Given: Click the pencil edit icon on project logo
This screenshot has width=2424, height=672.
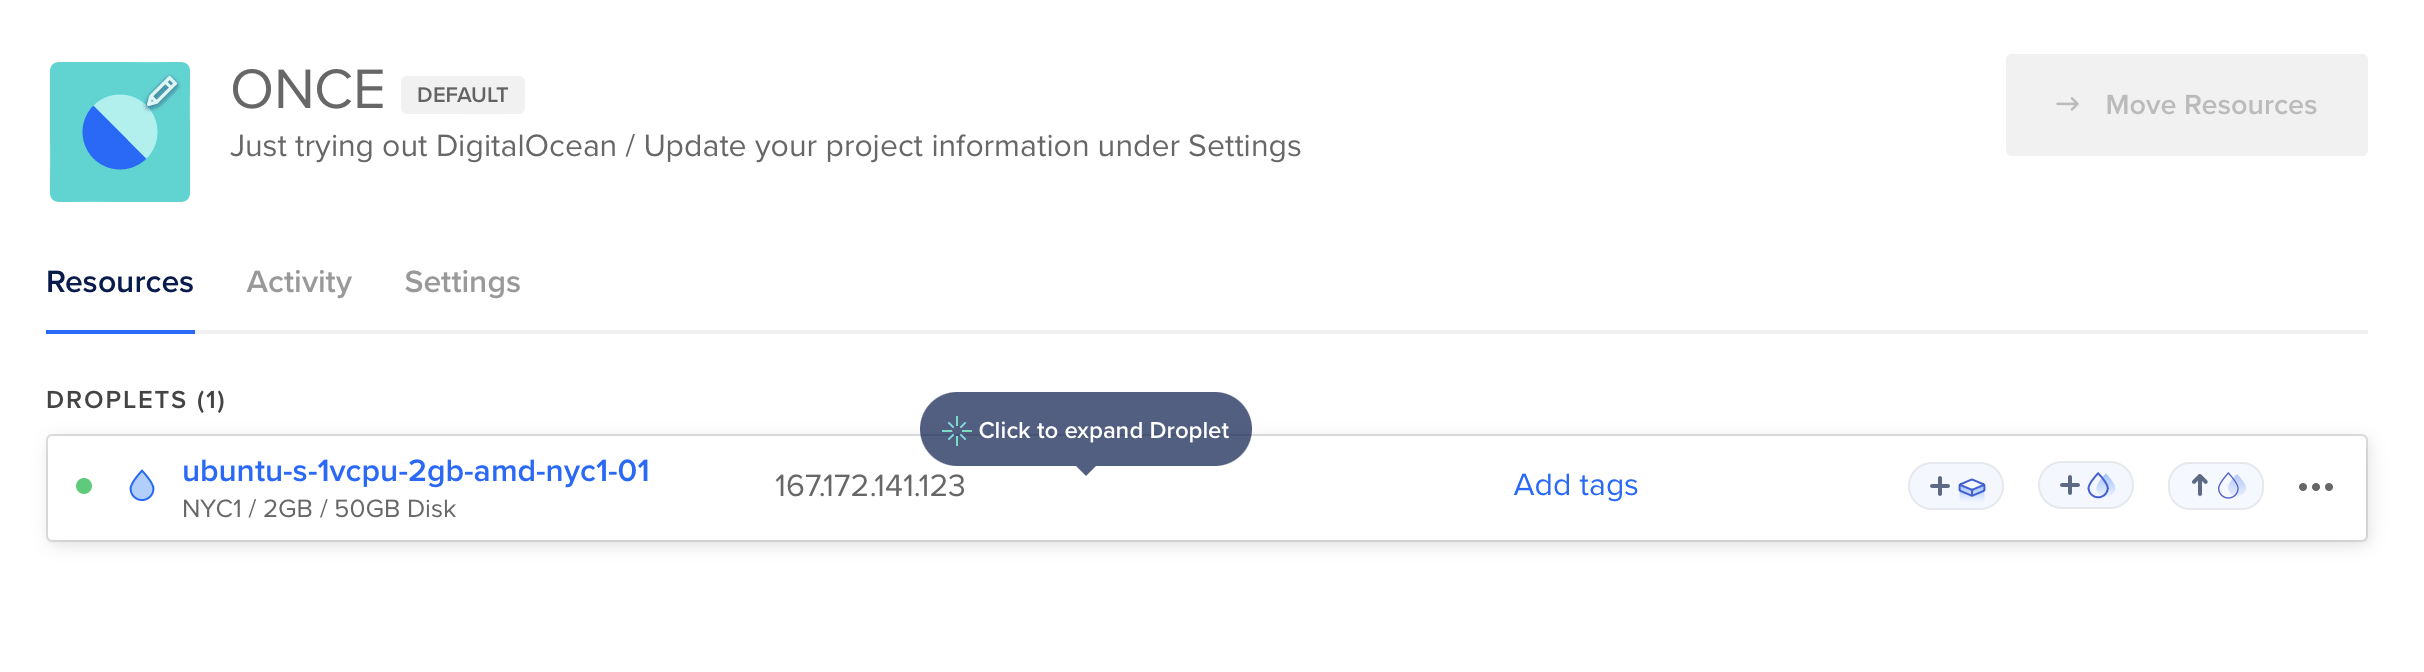Looking at the screenshot, I should coord(162,92).
